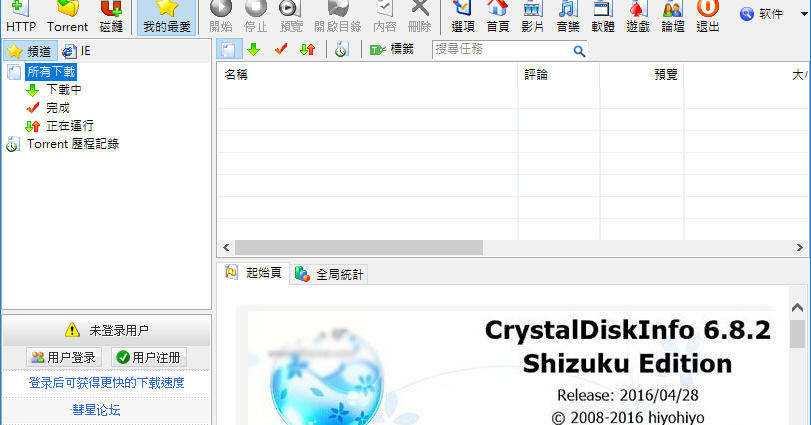Viewport: 811px width, 425px height.
Task: Open 登录后可获得更快的下载速度 link
Action: [107, 383]
